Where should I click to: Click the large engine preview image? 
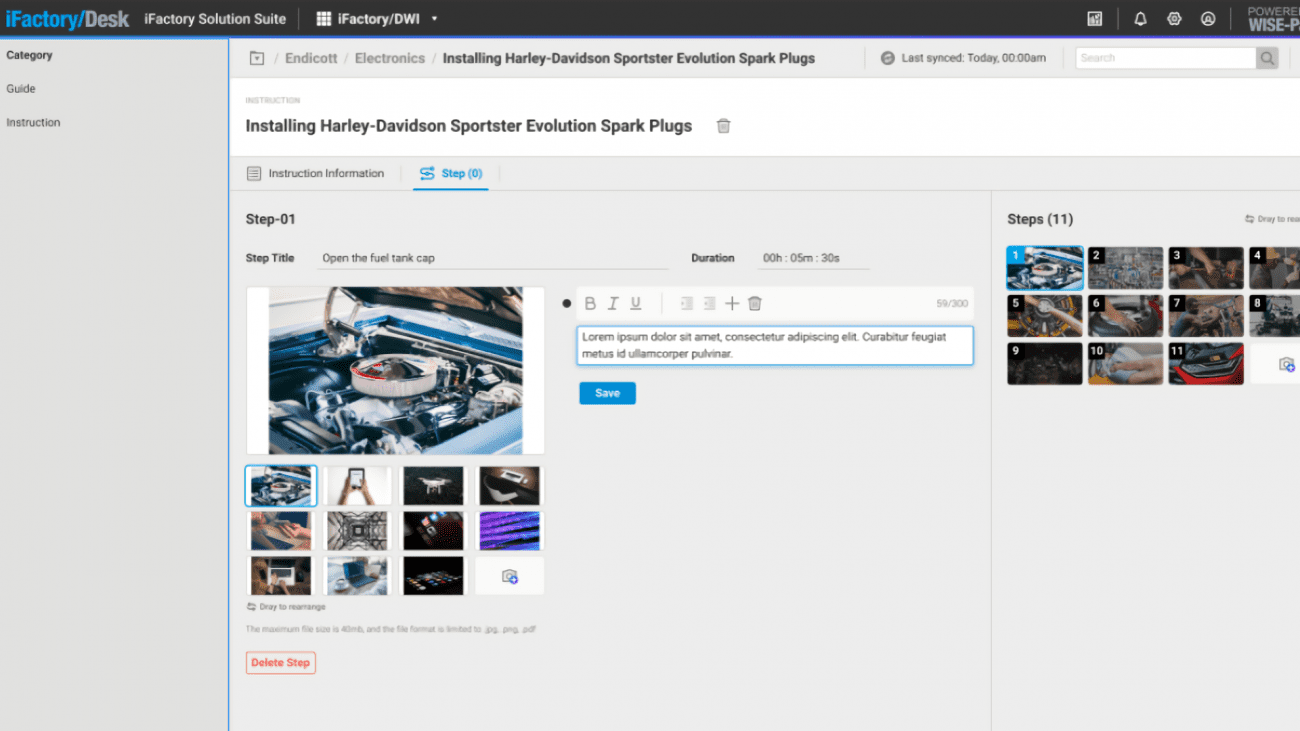(x=396, y=371)
